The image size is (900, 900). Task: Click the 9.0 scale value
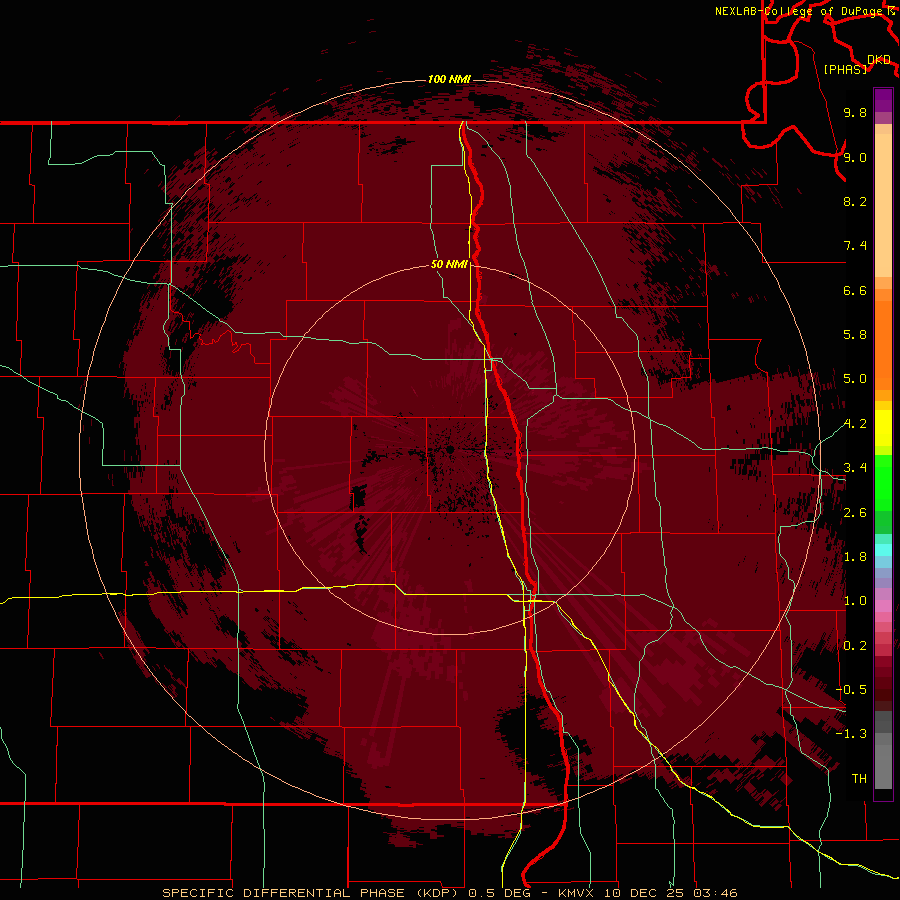[x=855, y=157]
